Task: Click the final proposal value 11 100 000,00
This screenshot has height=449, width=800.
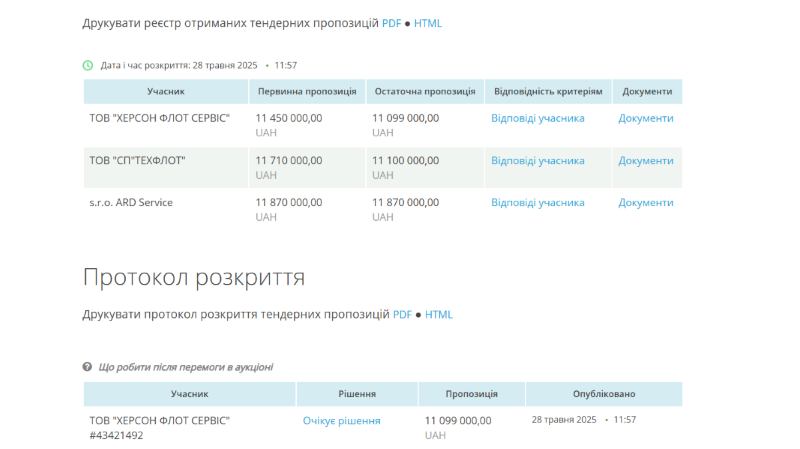Action: click(406, 161)
